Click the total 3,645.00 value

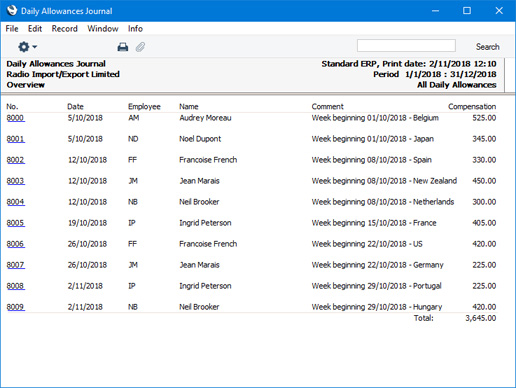(x=481, y=318)
